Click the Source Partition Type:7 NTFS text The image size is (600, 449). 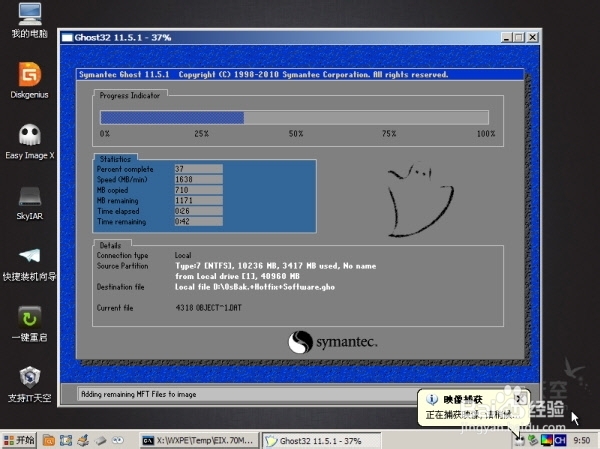[x=276, y=266]
